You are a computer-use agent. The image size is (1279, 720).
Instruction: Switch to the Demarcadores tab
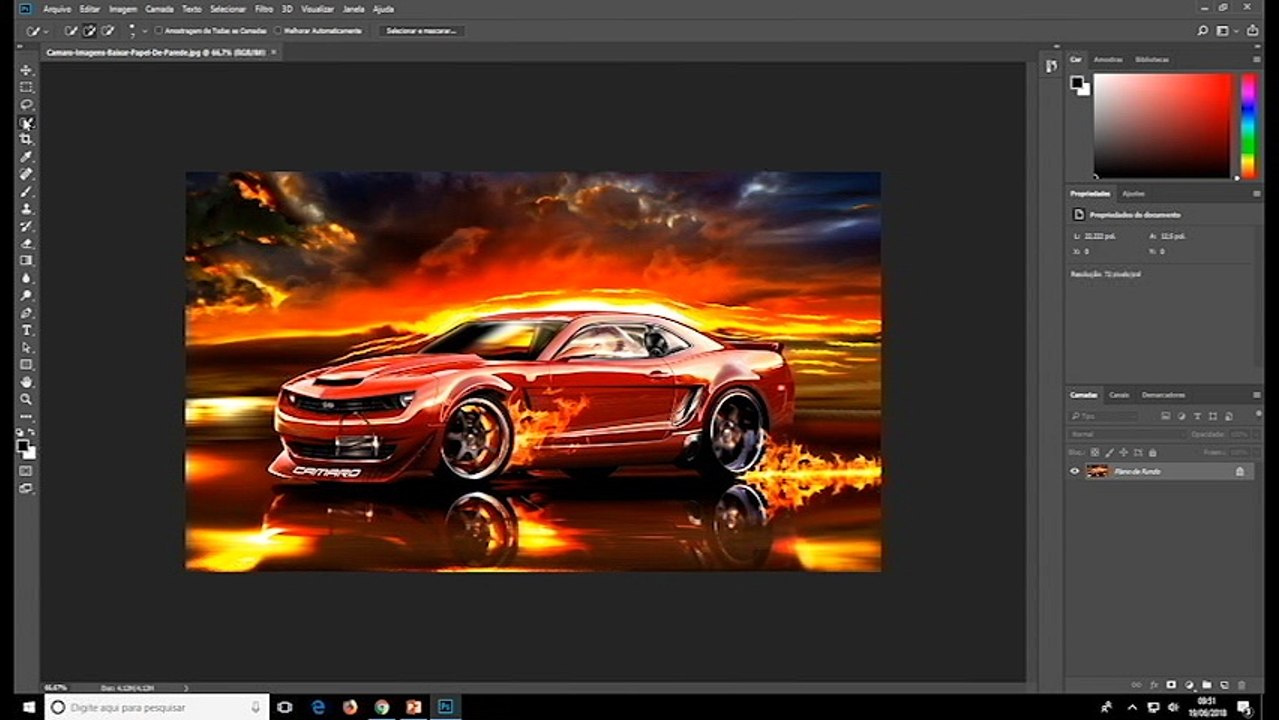point(1164,395)
